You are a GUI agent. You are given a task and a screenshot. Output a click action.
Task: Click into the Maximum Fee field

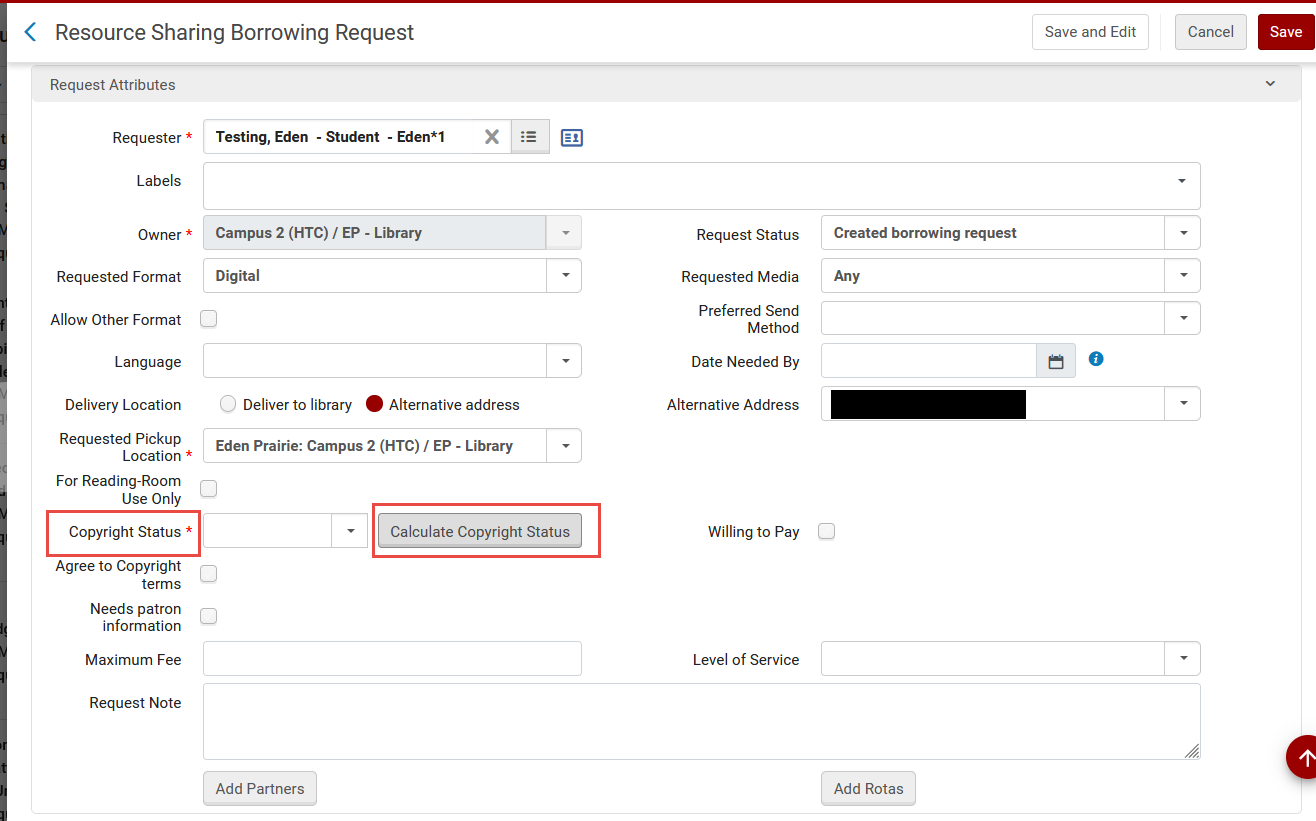[x=392, y=659]
